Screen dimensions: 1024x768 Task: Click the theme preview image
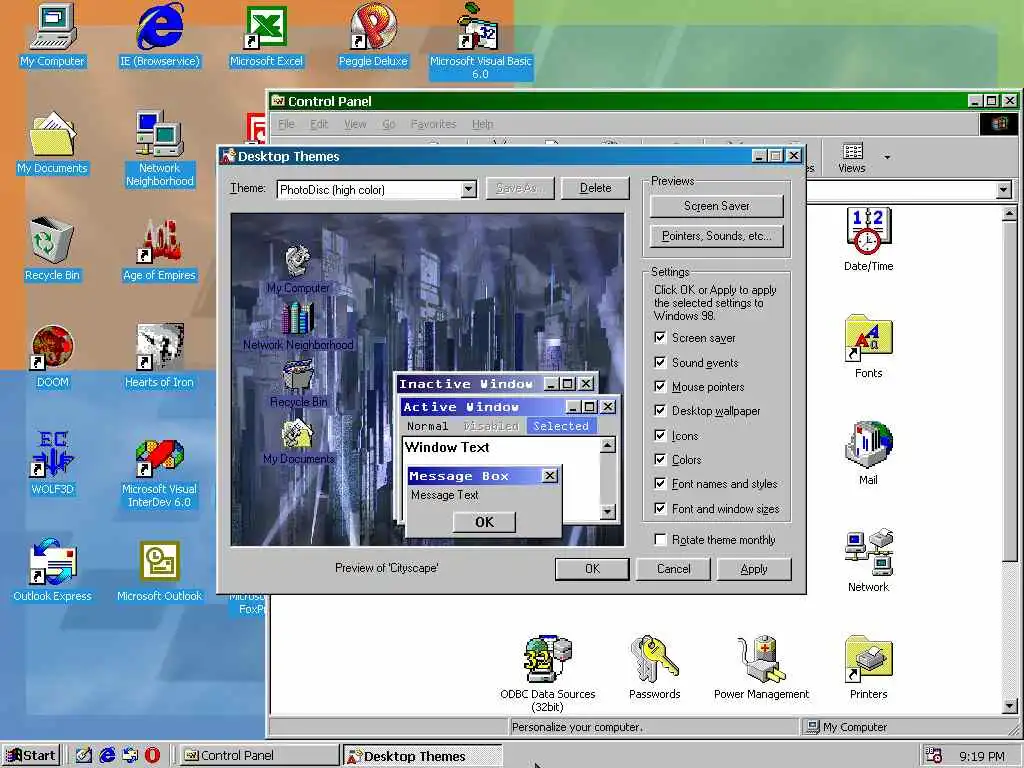pyautogui.click(x=427, y=379)
